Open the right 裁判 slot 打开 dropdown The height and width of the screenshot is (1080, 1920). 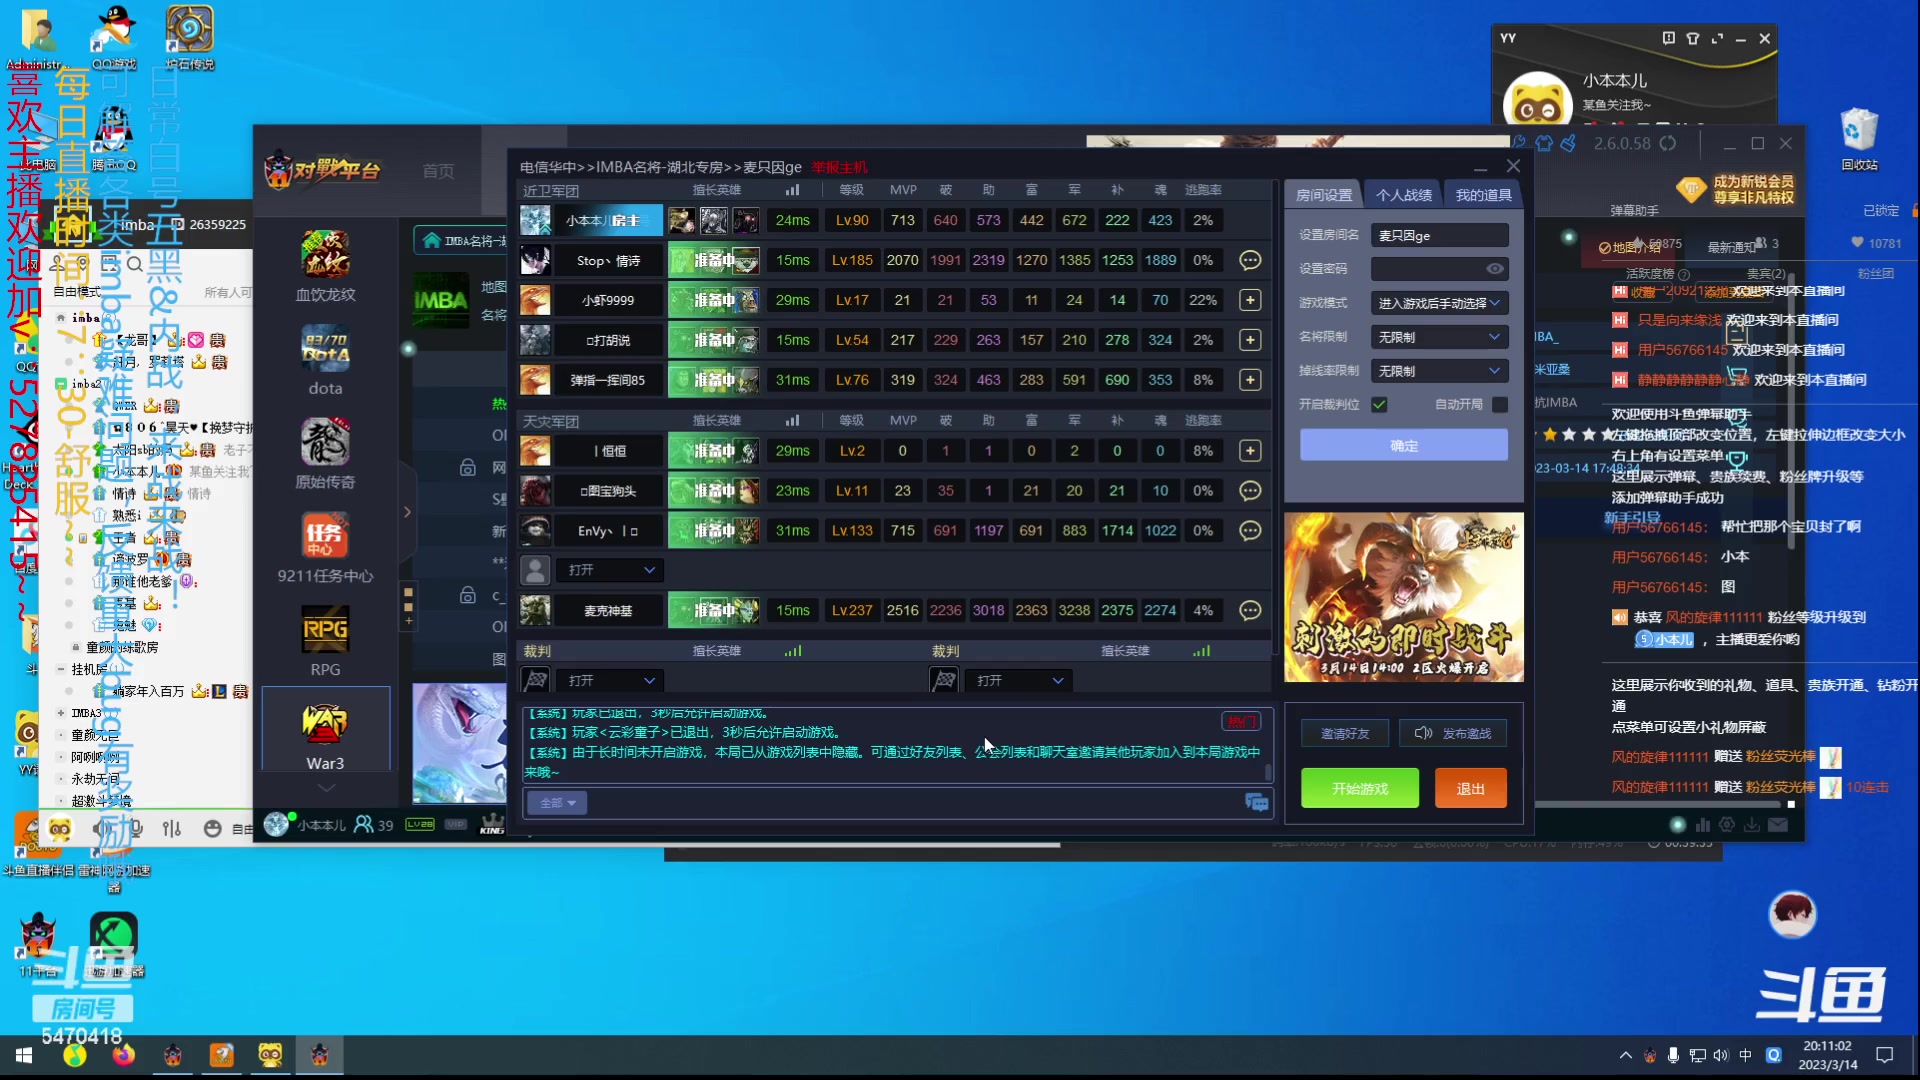pos(1018,680)
